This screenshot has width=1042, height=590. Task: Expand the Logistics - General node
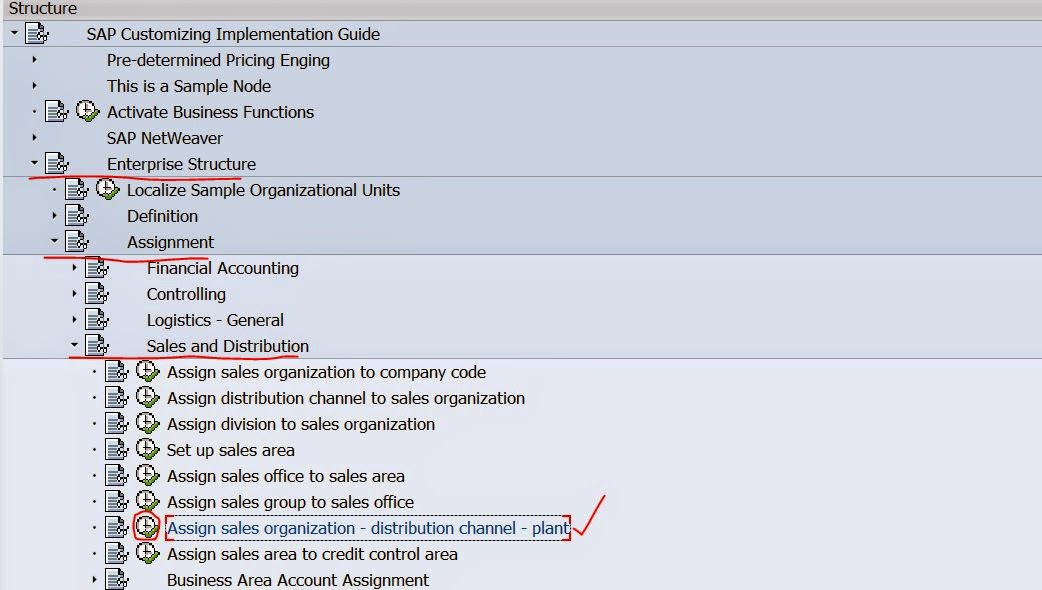(74, 320)
